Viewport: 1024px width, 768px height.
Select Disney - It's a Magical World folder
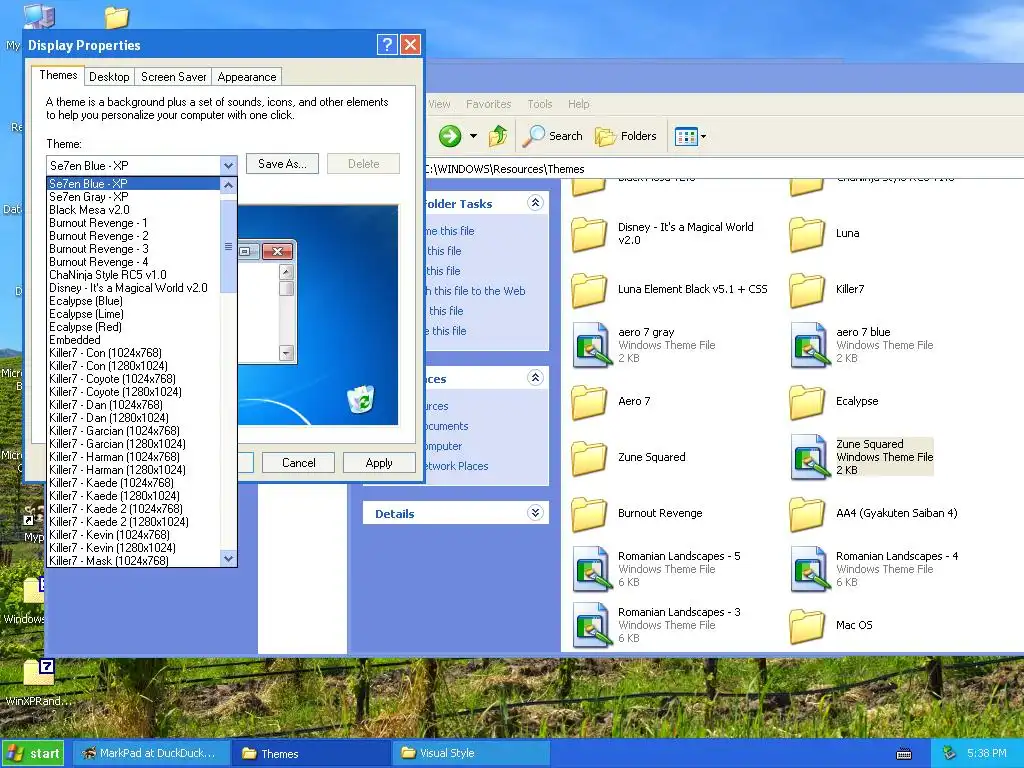pos(662,233)
